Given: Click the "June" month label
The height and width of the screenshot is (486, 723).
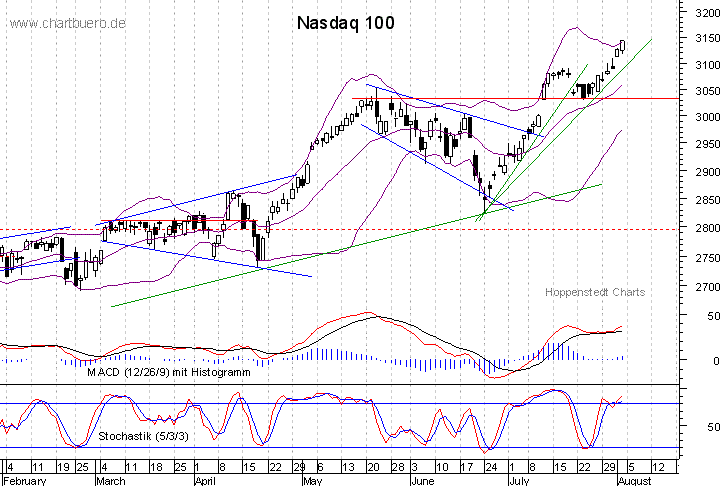Looking at the screenshot, I should click(422, 481).
